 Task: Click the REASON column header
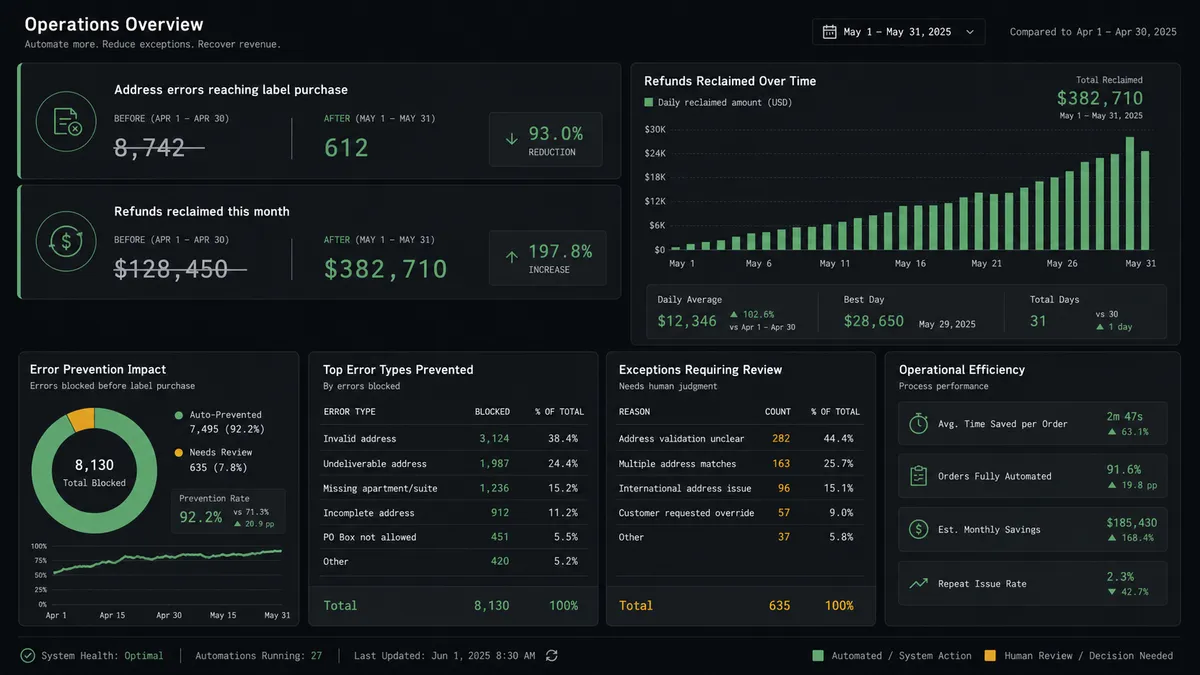click(x=634, y=412)
